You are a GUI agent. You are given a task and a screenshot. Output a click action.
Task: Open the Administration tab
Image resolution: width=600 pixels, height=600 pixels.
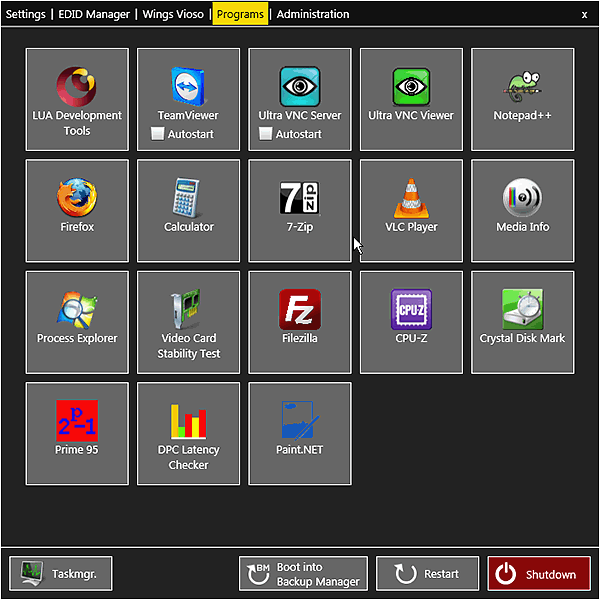[x=313, y=14]
